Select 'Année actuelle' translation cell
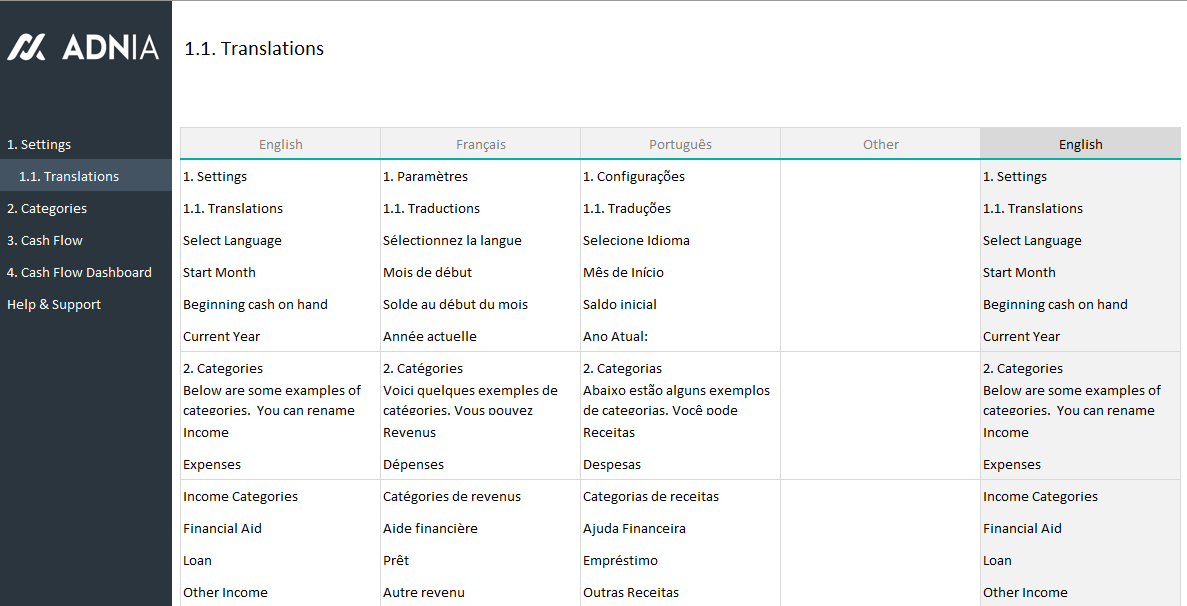 pyautogui.click(x=430, y=336)
